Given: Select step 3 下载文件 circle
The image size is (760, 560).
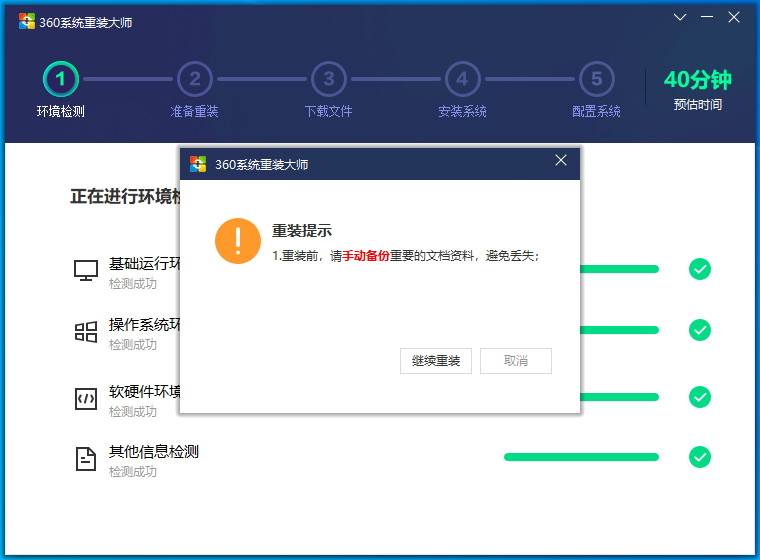Looking at the screenshot, I should (x=329, y=79).
